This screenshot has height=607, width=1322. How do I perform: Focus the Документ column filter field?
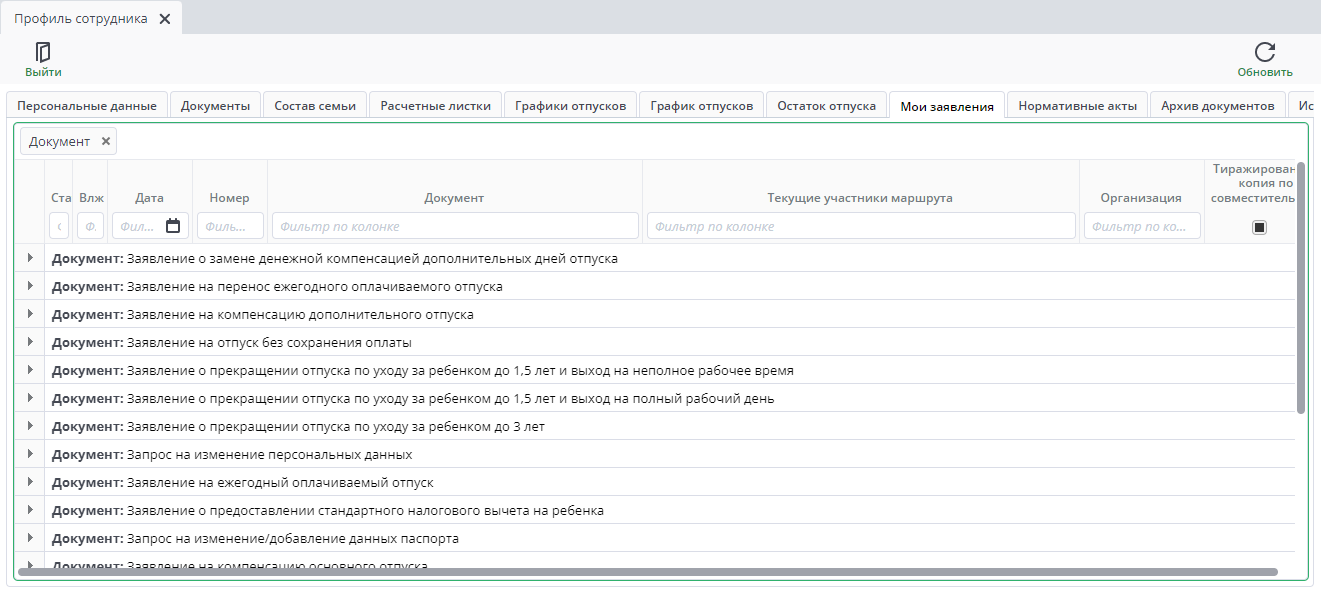(455, 226)
